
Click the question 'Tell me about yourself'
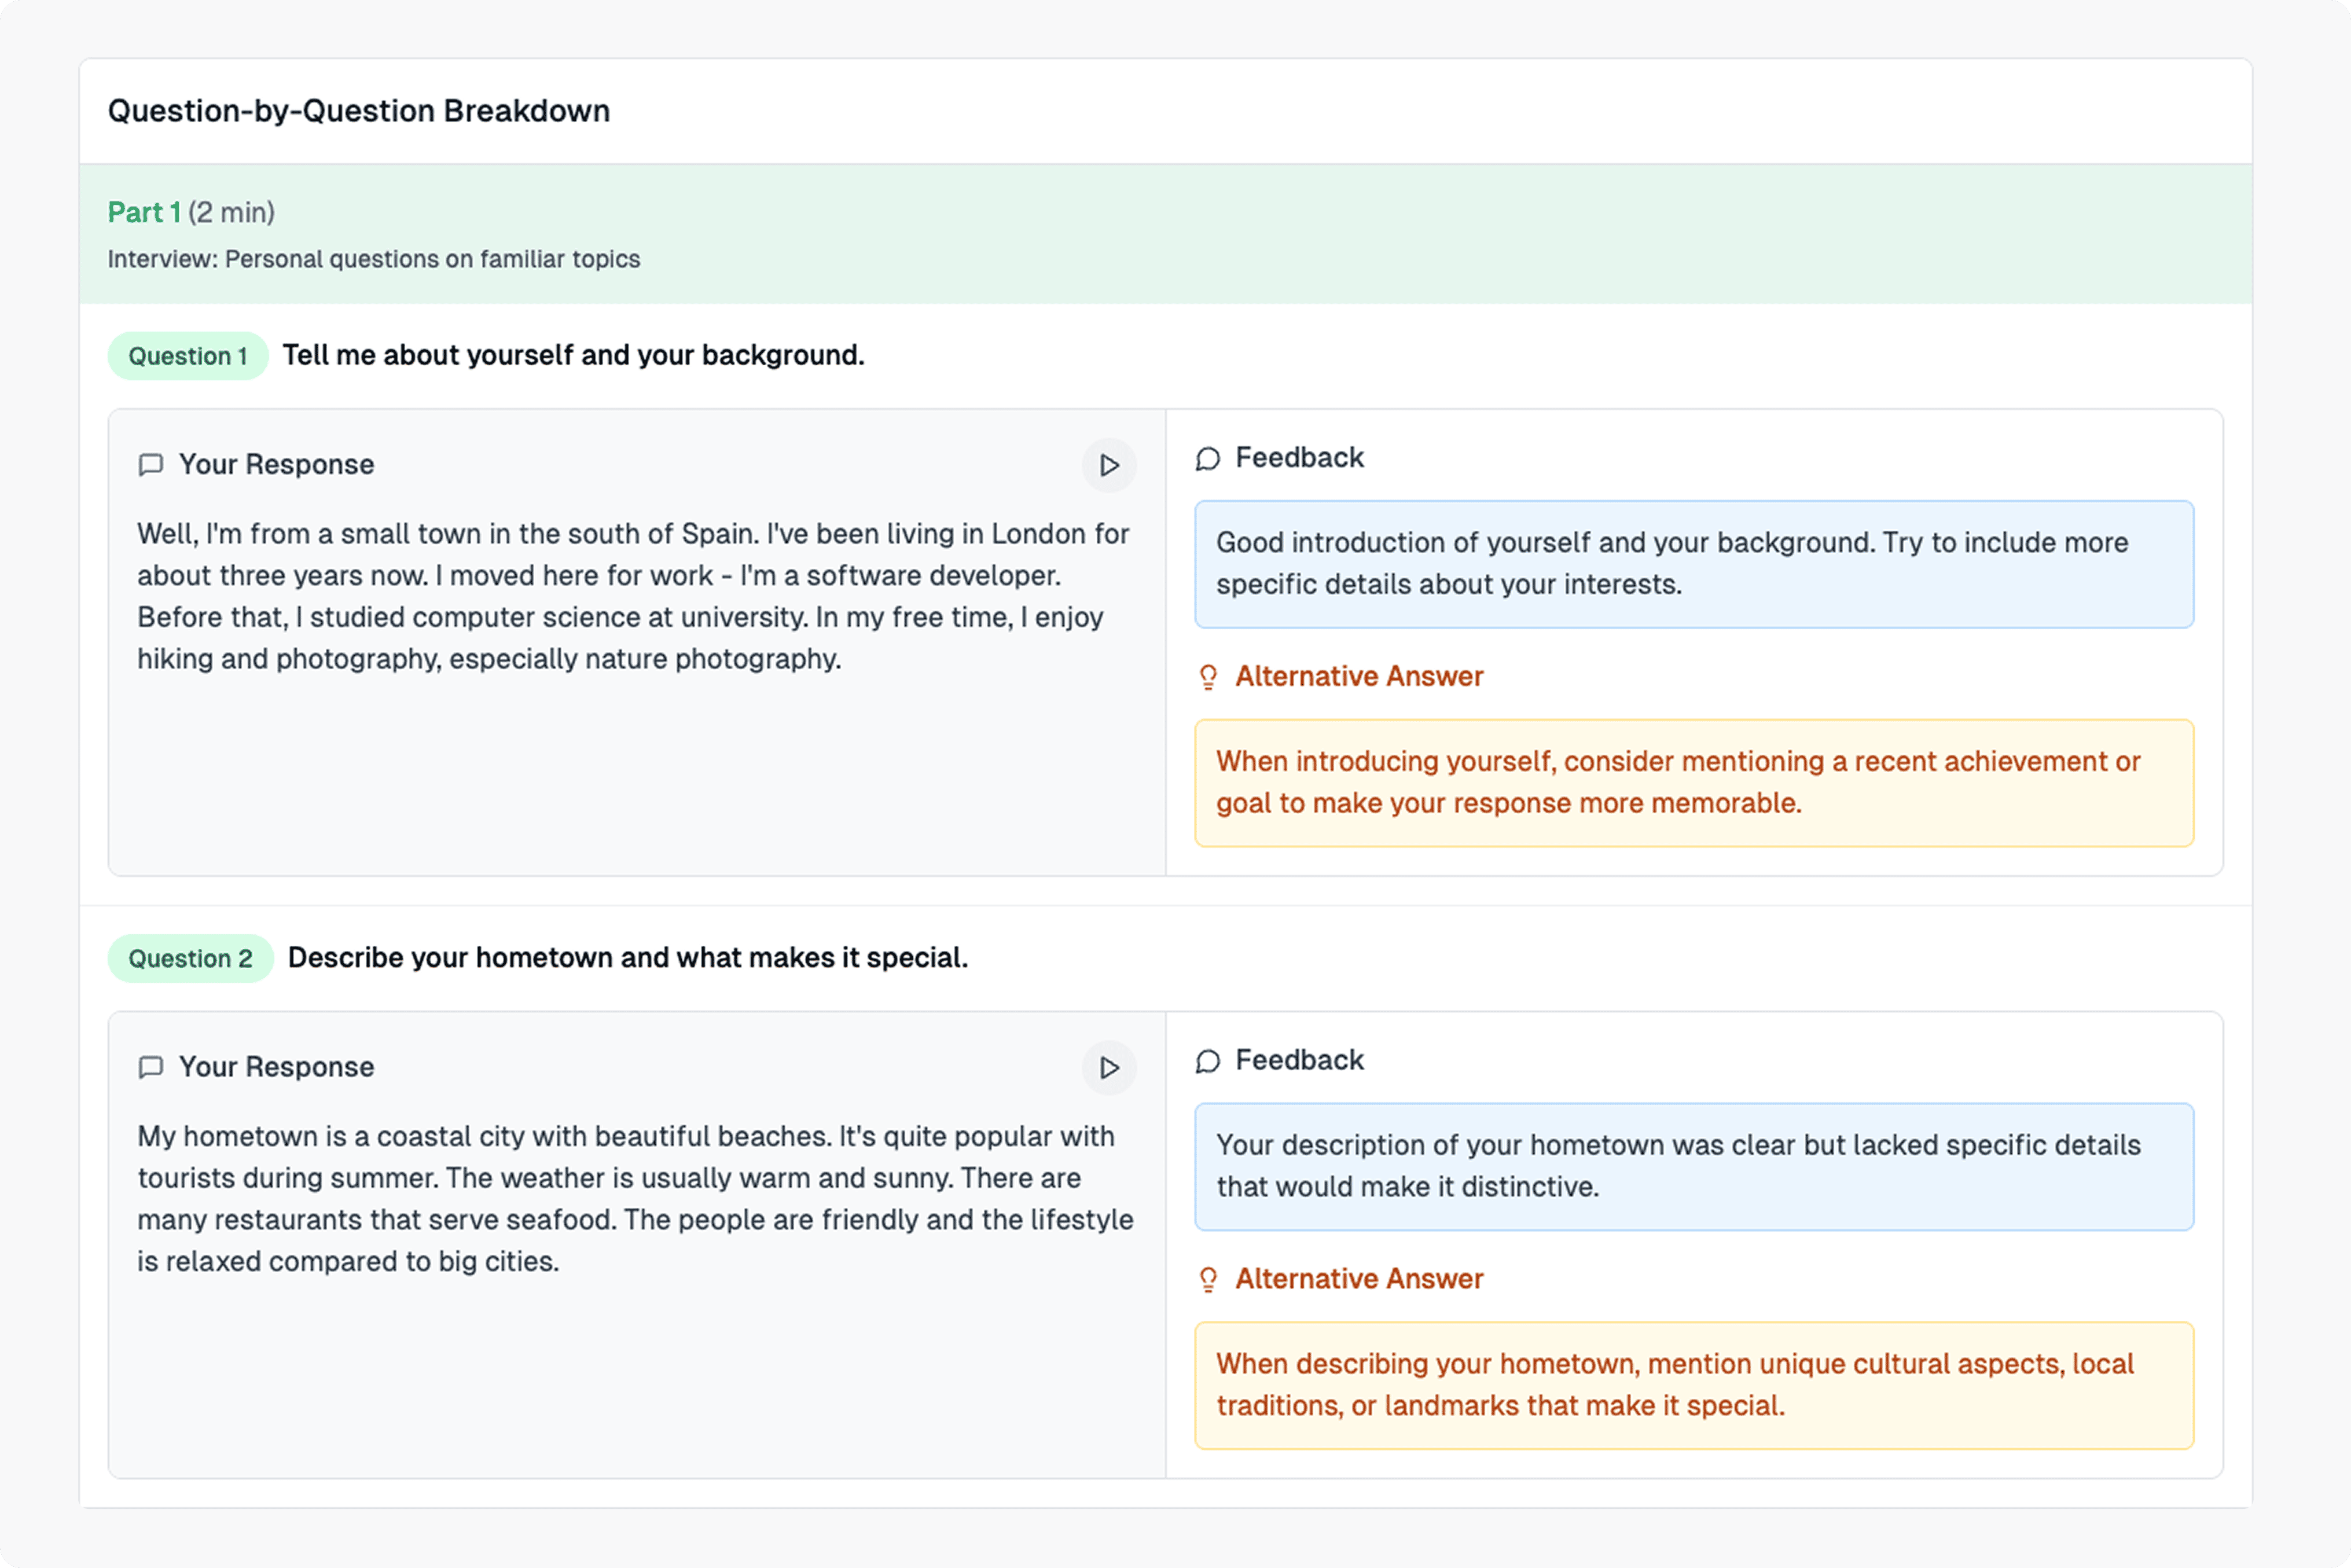coord(573,356)
